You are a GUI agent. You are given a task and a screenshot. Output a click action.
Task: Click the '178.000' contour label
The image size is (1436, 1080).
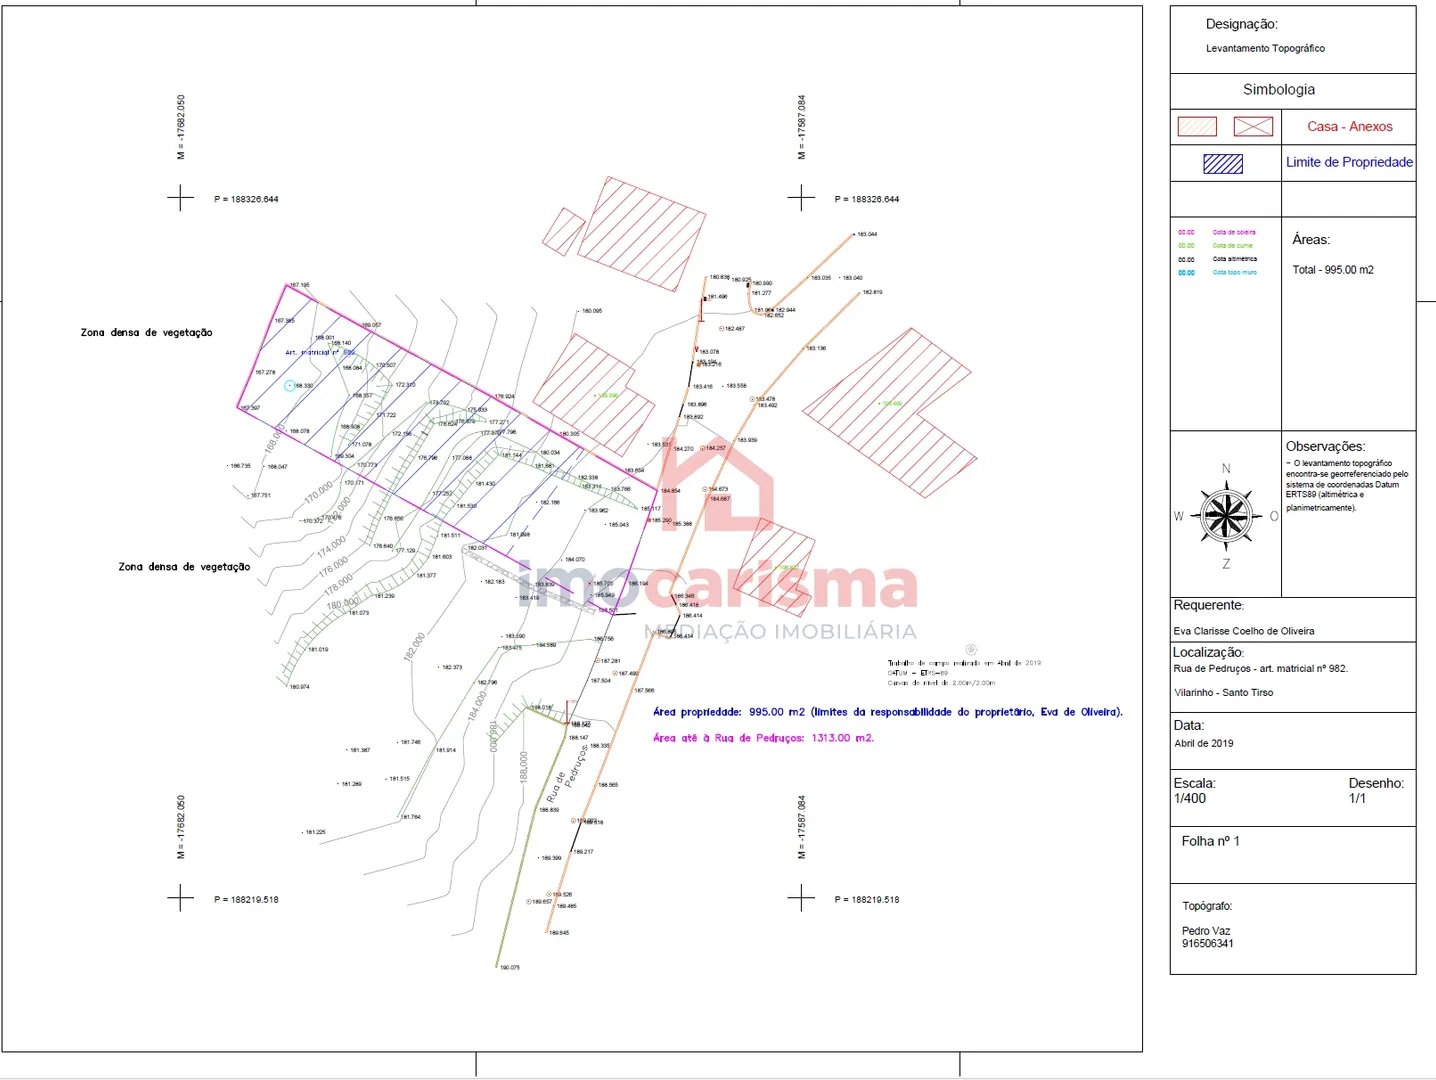[339, 586]
